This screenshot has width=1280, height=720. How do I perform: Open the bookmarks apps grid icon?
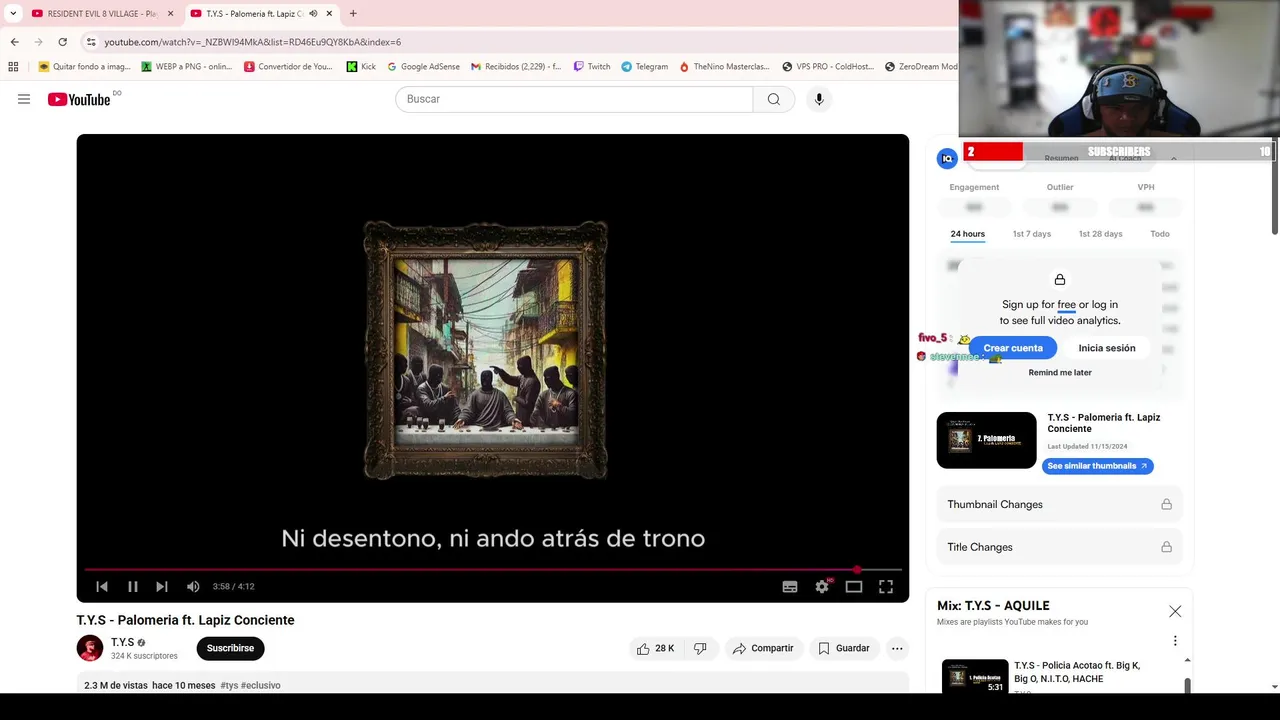[13, 67]
